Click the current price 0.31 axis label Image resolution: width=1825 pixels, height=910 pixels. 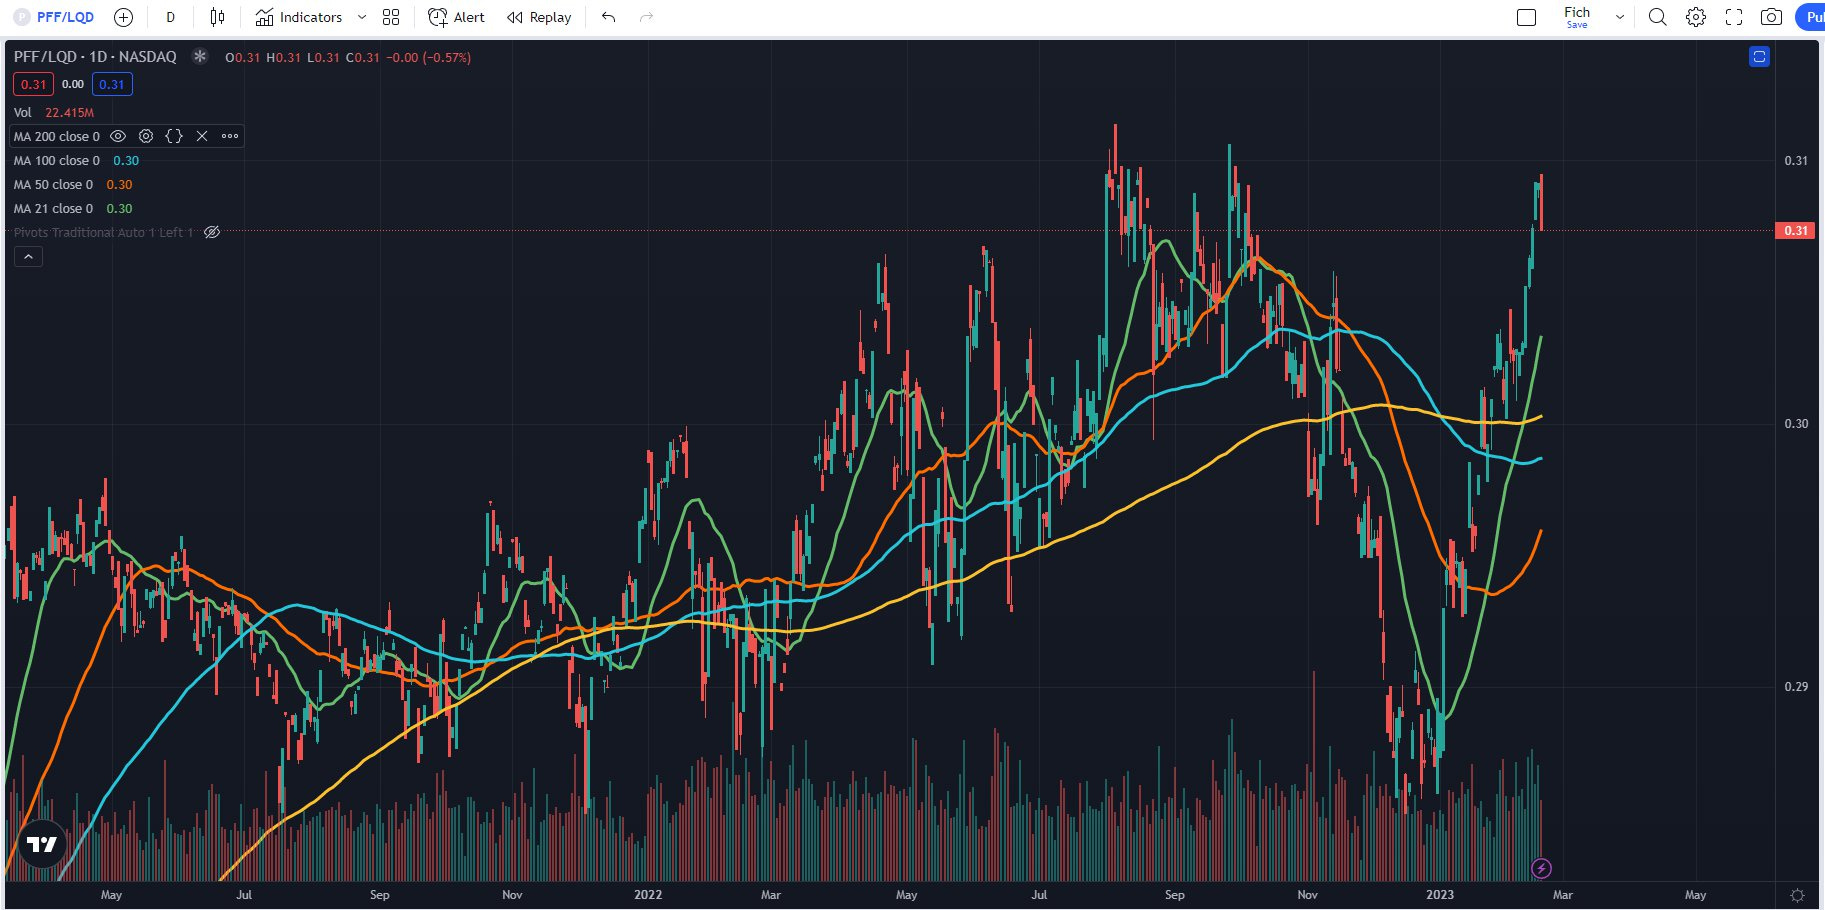(x=1796, y=231)
